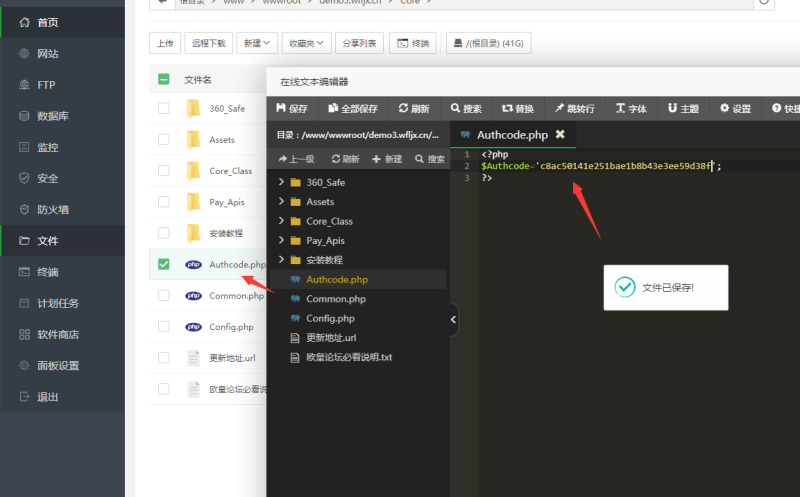The width and height of the screenshot is (800, 497).
Task: Click the 终端 terminal icon in sidebar
Action: [24, 271]
